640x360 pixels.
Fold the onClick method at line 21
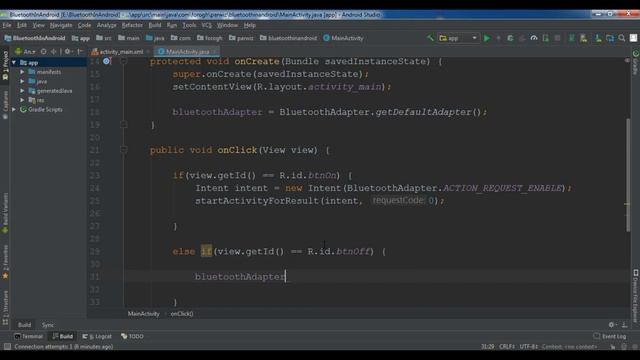tap(124, 150)
